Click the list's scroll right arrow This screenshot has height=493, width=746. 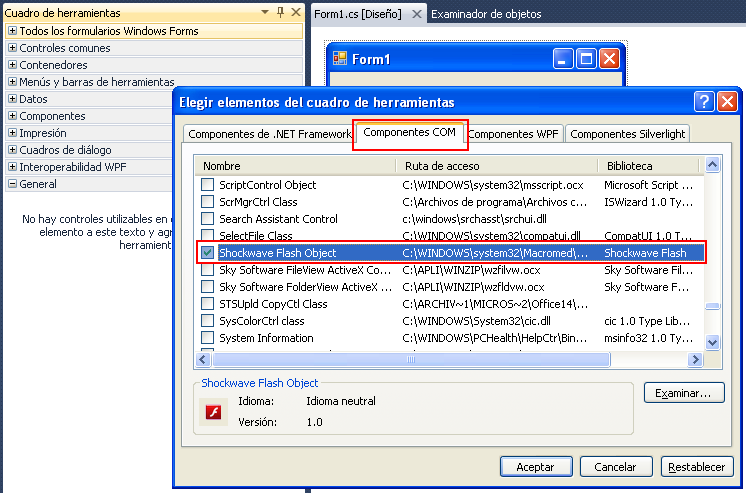[695, 360]
